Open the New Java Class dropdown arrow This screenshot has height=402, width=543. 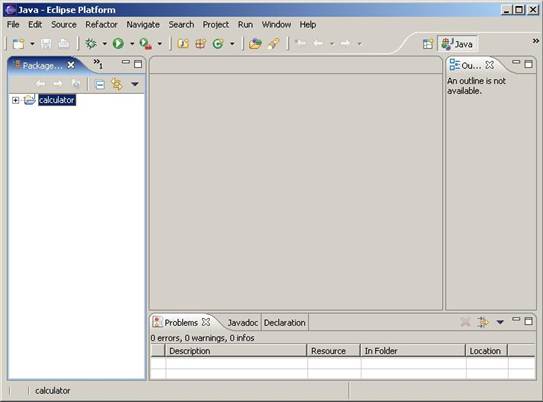(232, 44)
